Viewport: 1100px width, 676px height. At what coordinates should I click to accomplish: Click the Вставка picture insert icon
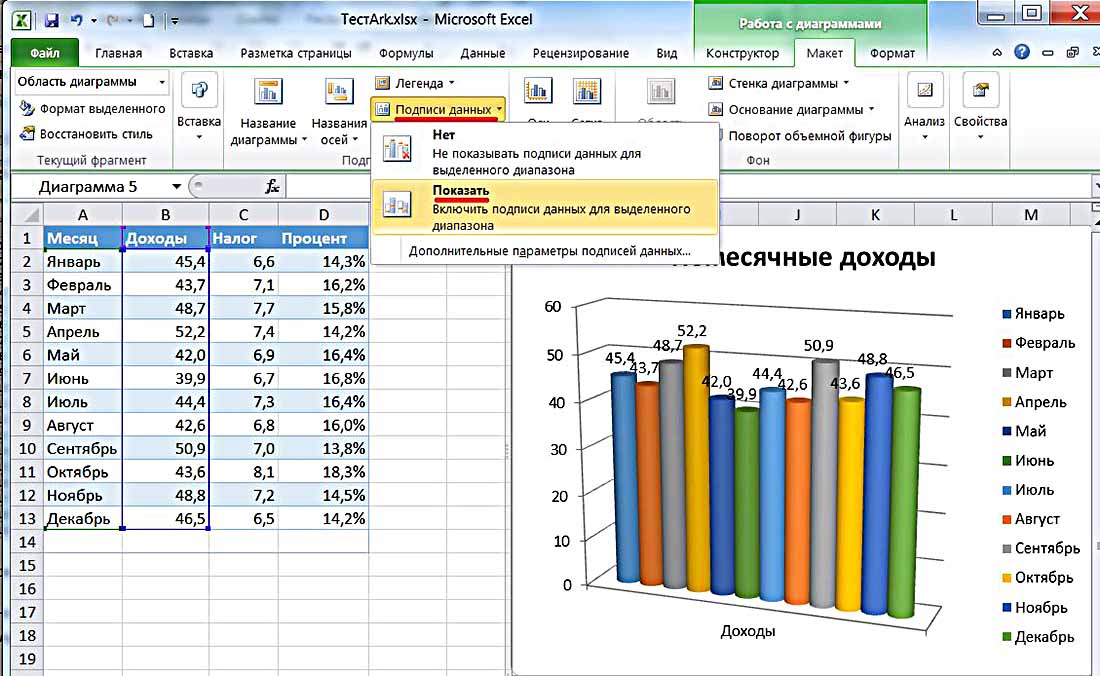coord(199,90)
